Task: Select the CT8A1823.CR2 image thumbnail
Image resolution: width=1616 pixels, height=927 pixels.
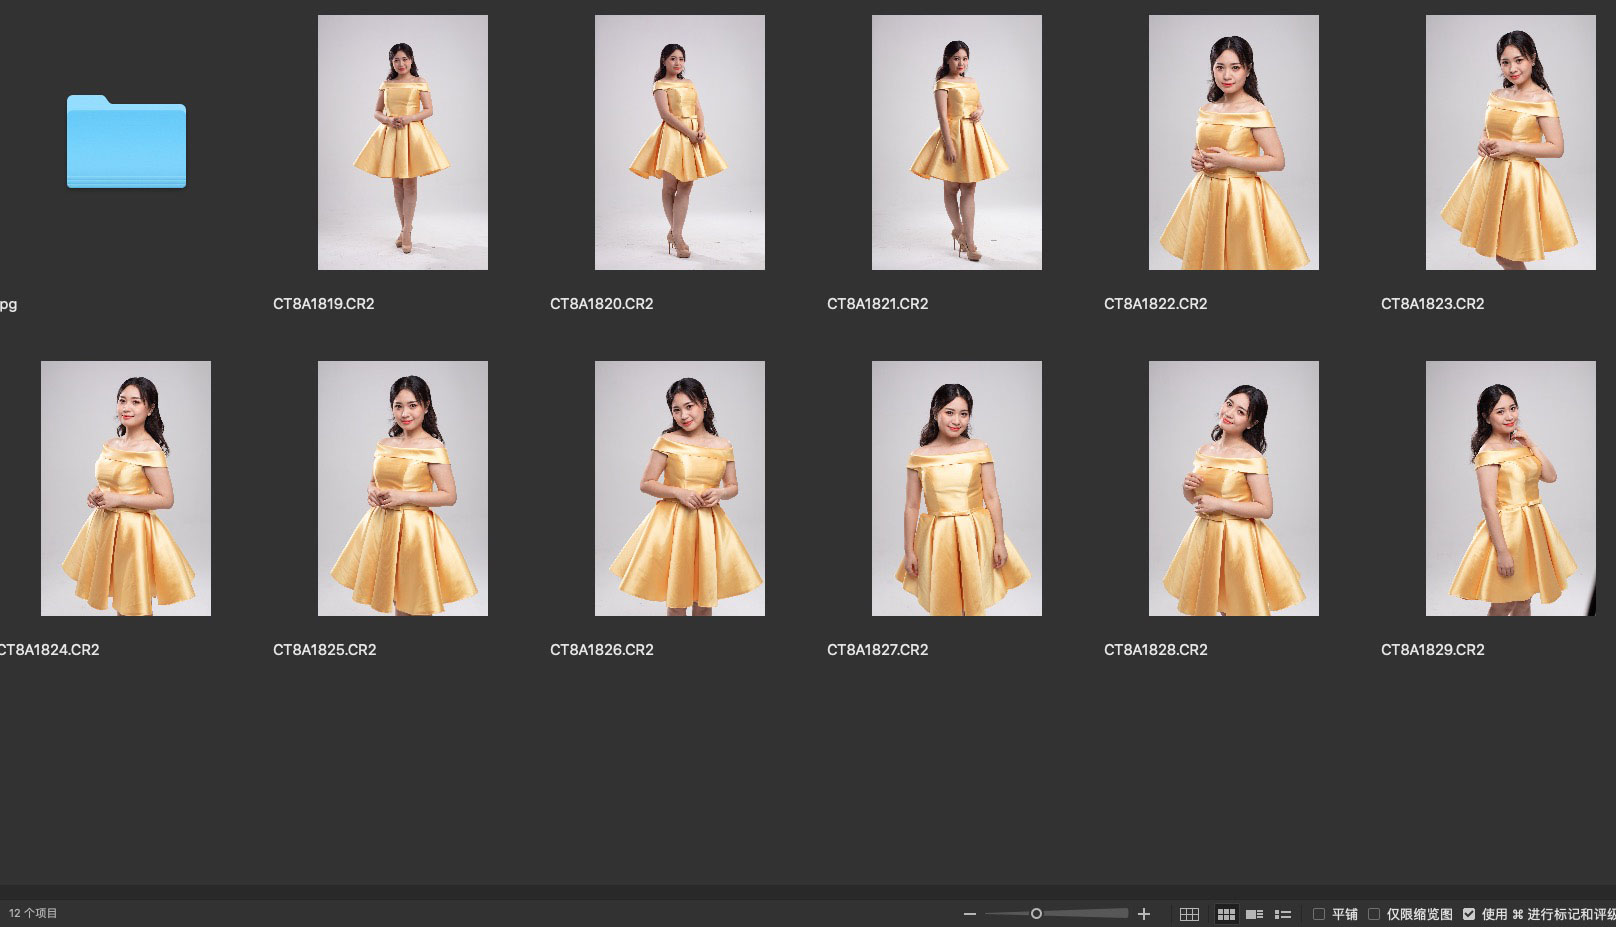Action: coord(1510,142)
